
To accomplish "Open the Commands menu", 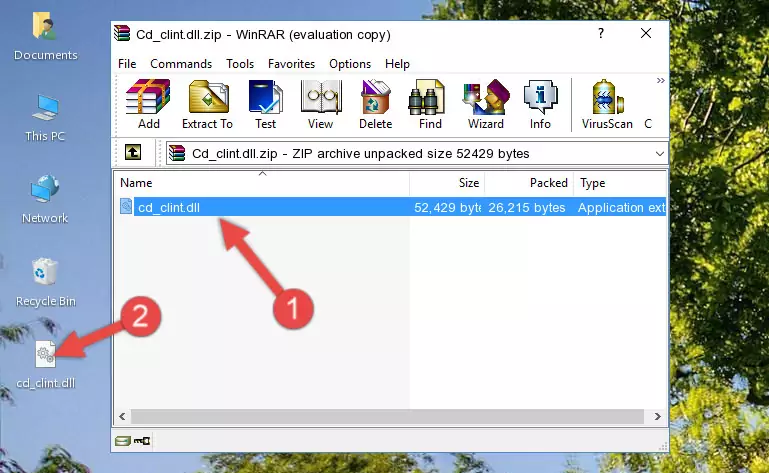I will point(181,64).
